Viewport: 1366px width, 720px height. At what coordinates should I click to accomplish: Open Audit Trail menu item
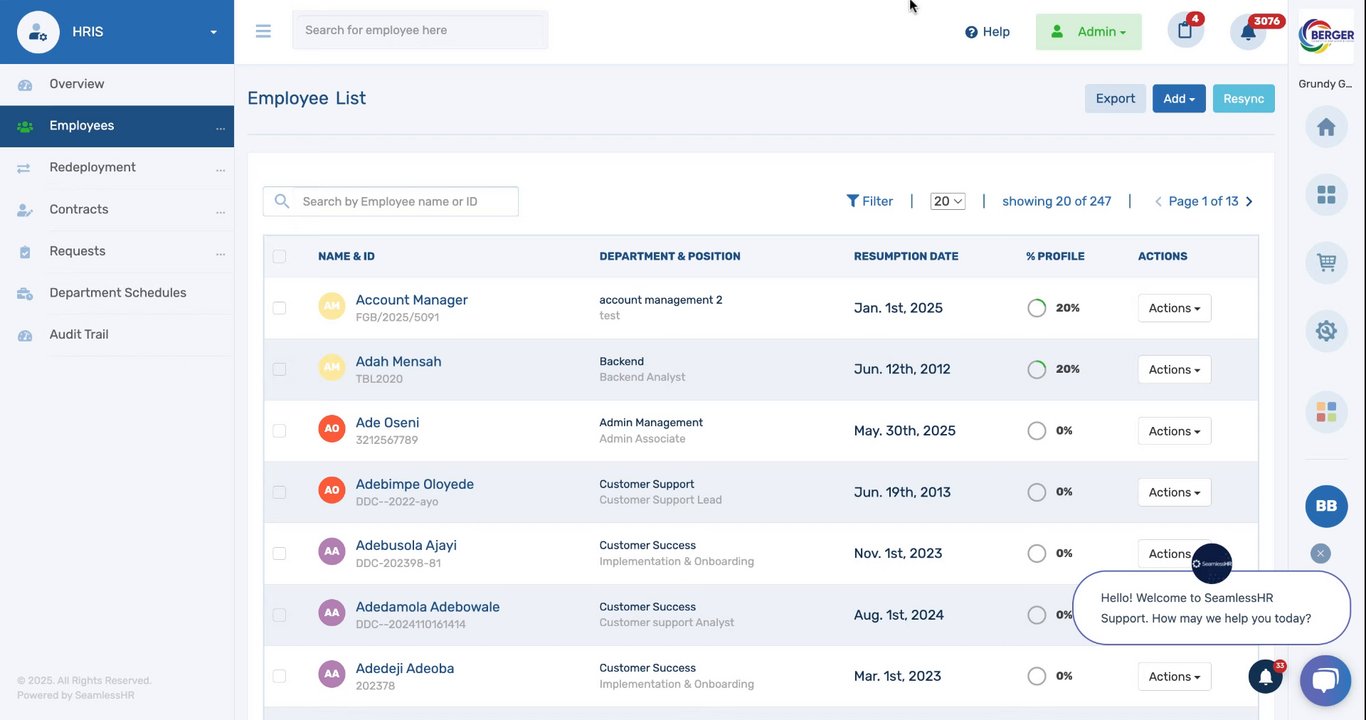click(79, 334)
